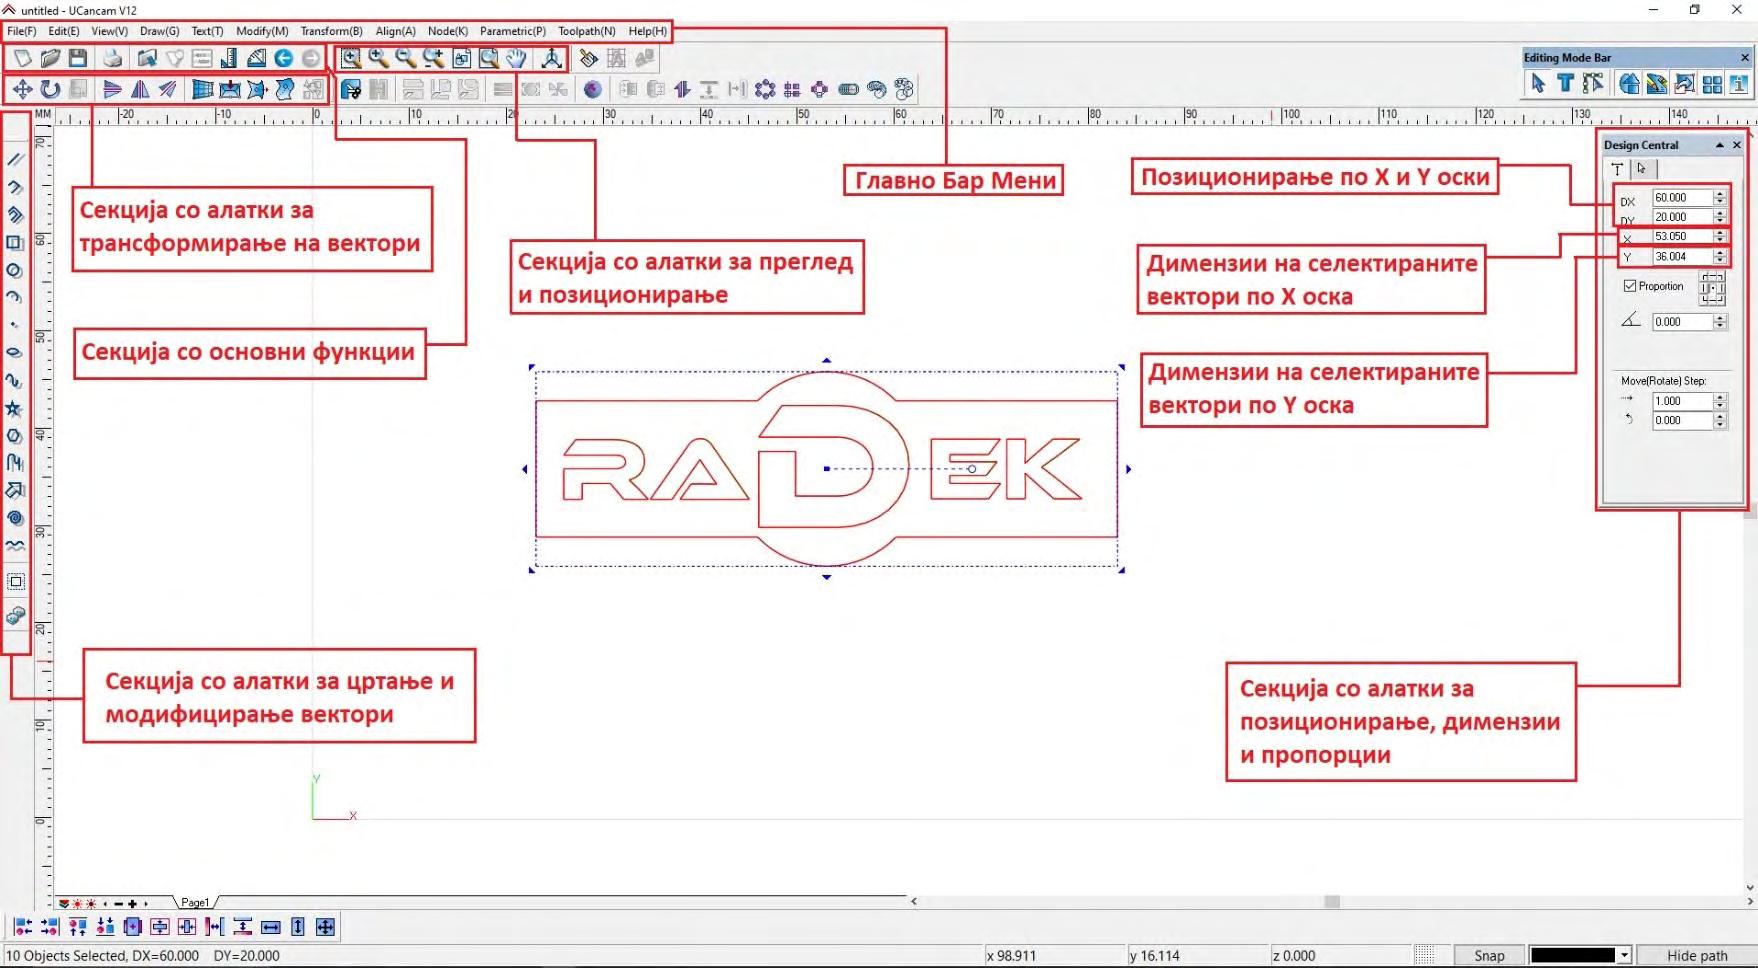Click the Print icon in the toolbar
The image size is (1758, 968).
pos(113,58)
